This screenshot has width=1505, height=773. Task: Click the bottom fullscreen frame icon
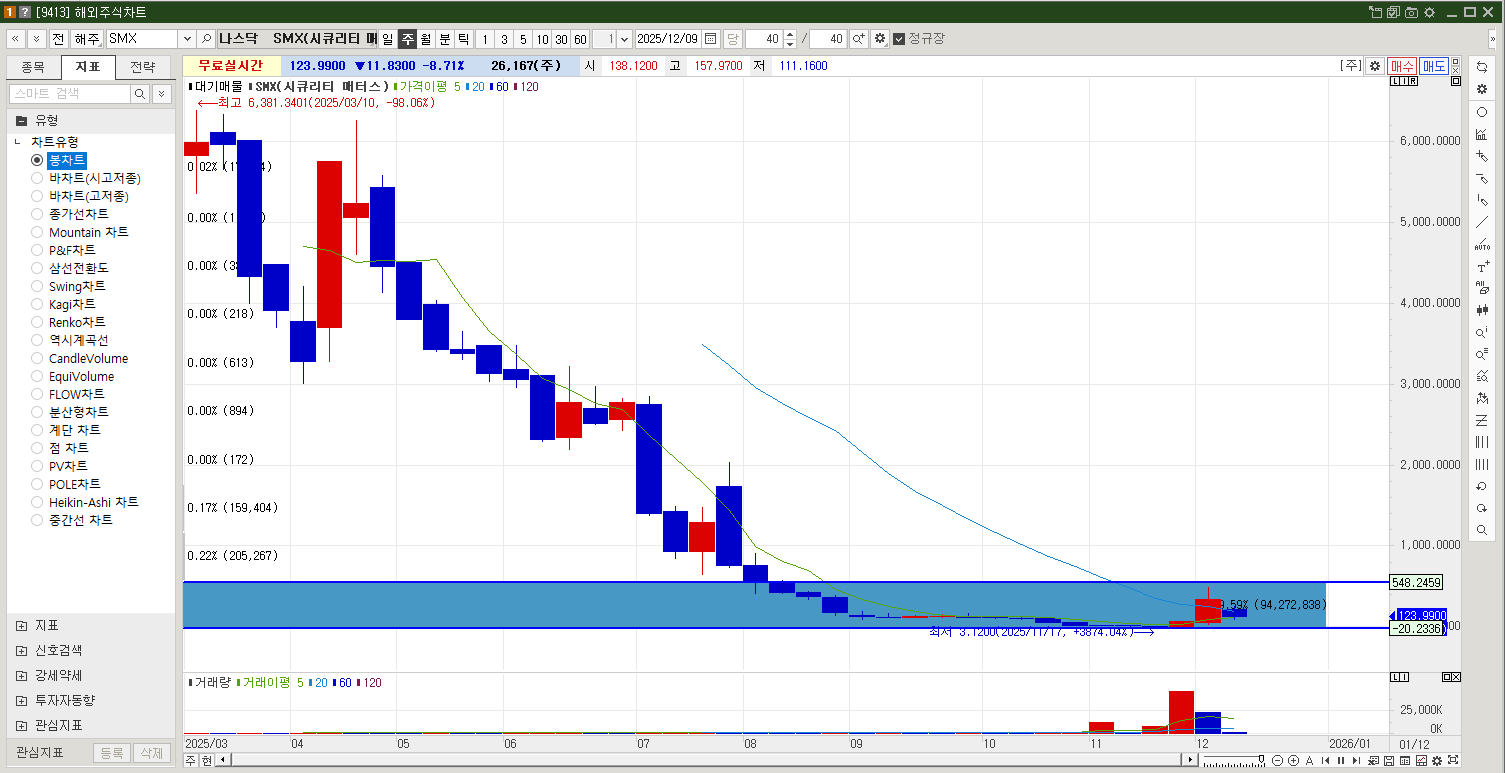(1453, 760)
